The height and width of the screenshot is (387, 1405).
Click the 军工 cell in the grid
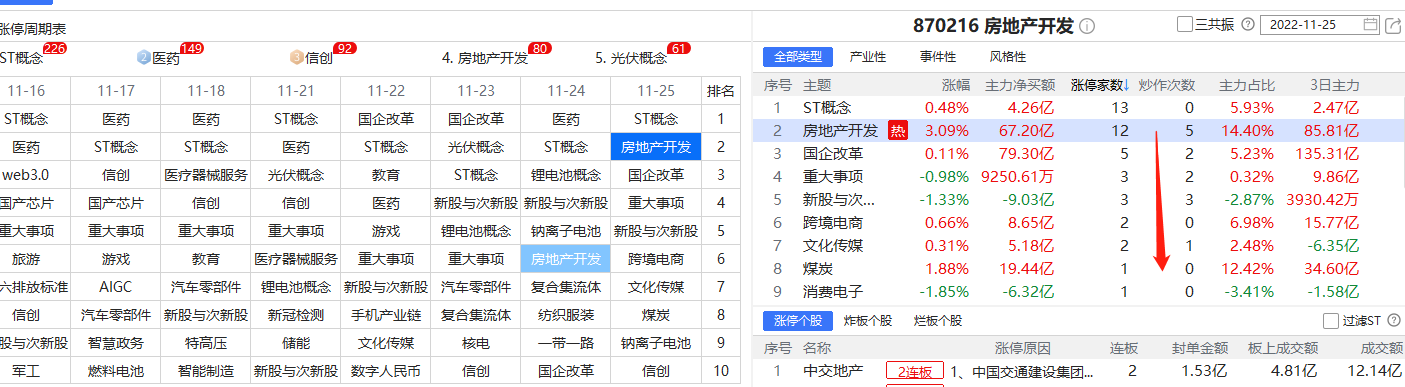pos(25,371)
